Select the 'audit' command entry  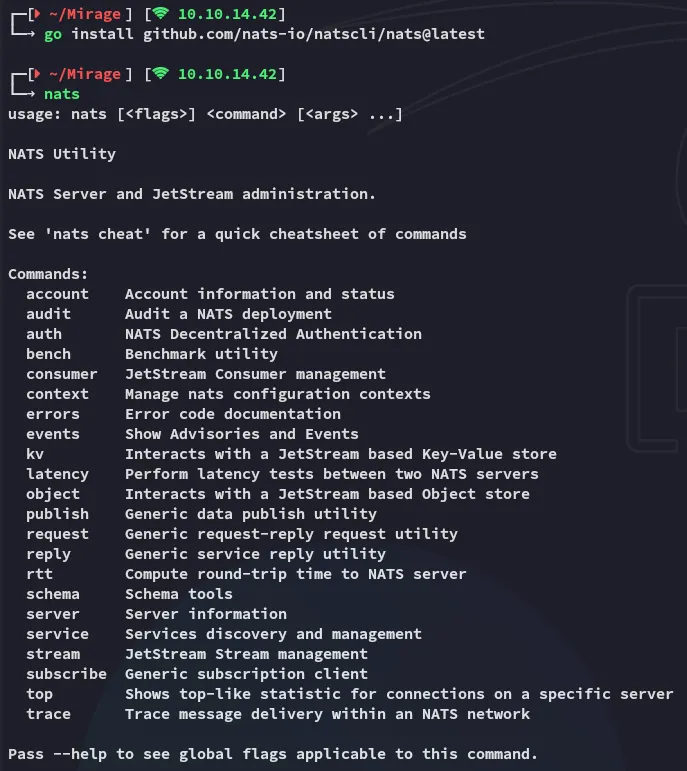point(48,314)
